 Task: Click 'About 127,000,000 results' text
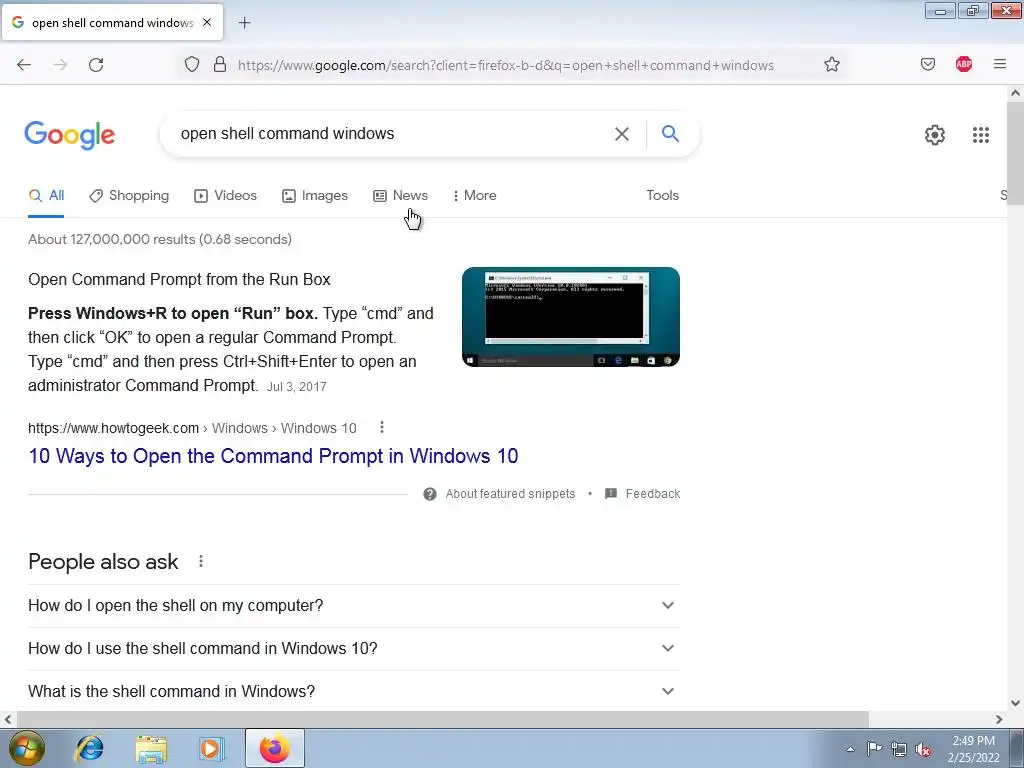click(x=160, y=239)
